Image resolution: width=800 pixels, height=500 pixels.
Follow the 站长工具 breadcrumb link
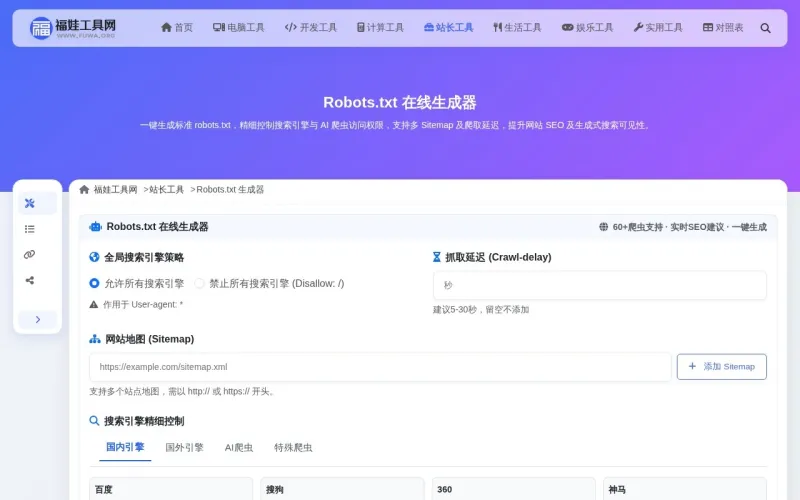click(x=166, y=190)
